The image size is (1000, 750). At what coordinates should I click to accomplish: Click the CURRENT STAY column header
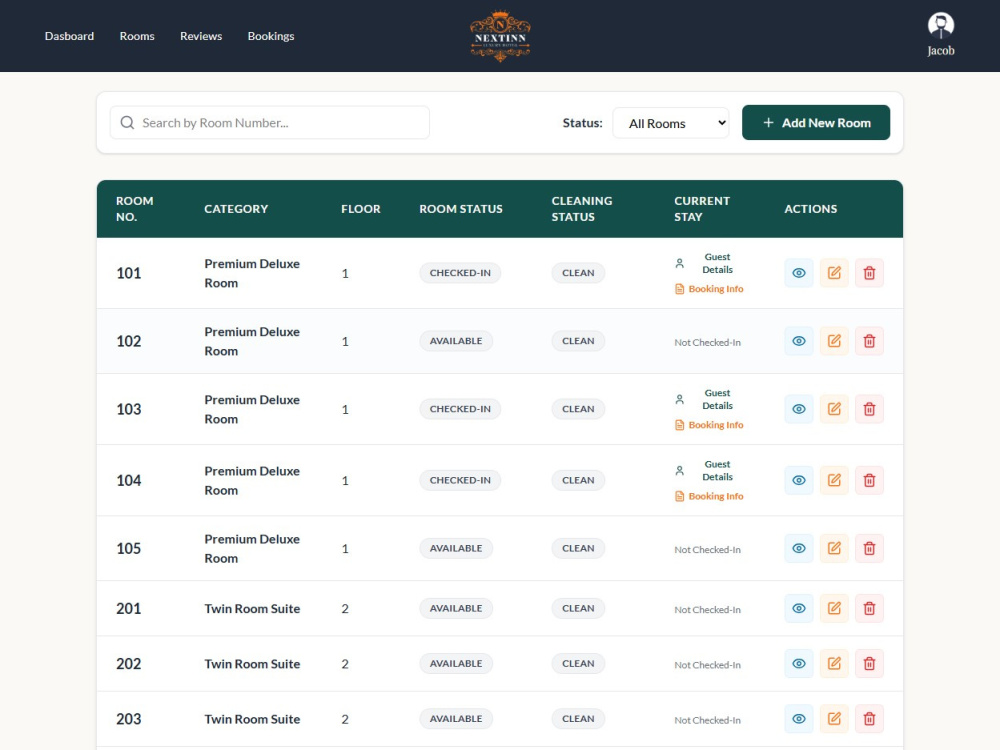click(702, 209)
